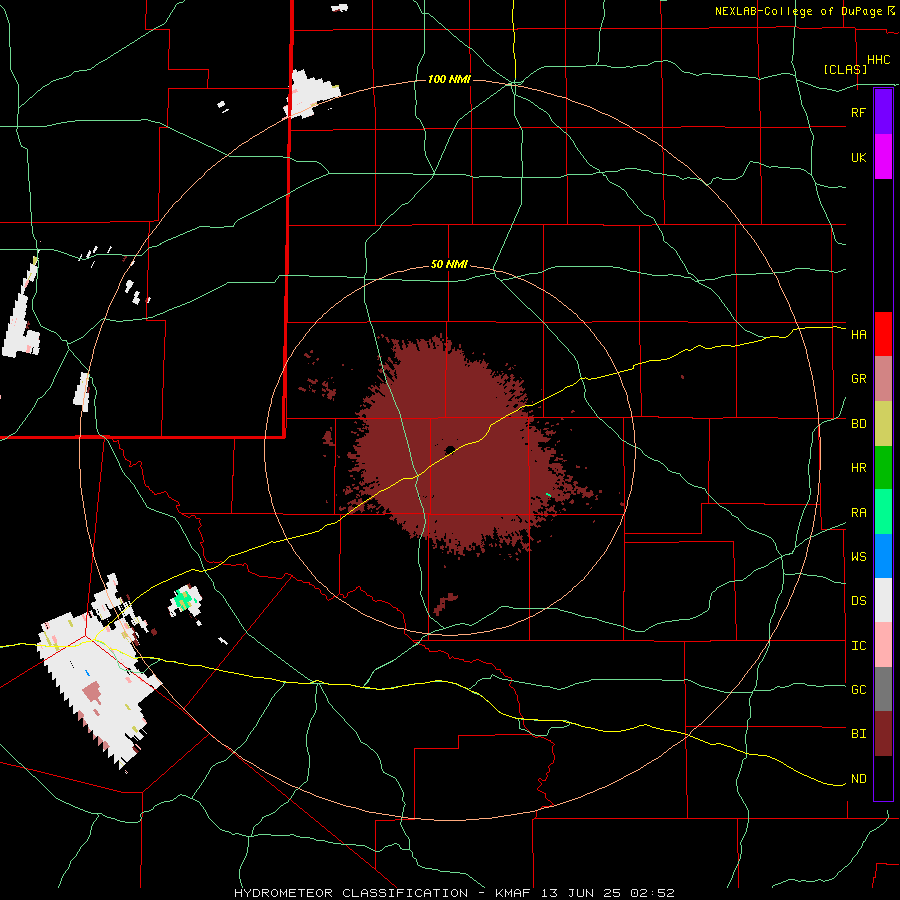Click the BD legend label

pyautogui.click(x=858, y=424)
